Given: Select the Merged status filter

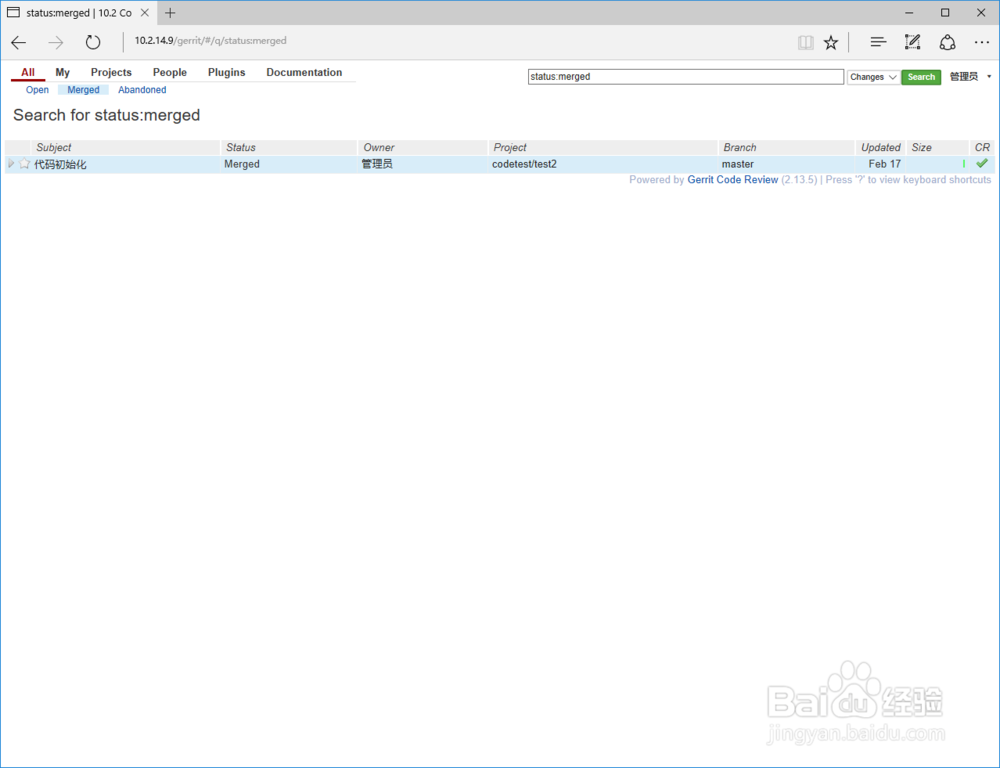Looking at the screenshot, I should (x=83, y=89).
